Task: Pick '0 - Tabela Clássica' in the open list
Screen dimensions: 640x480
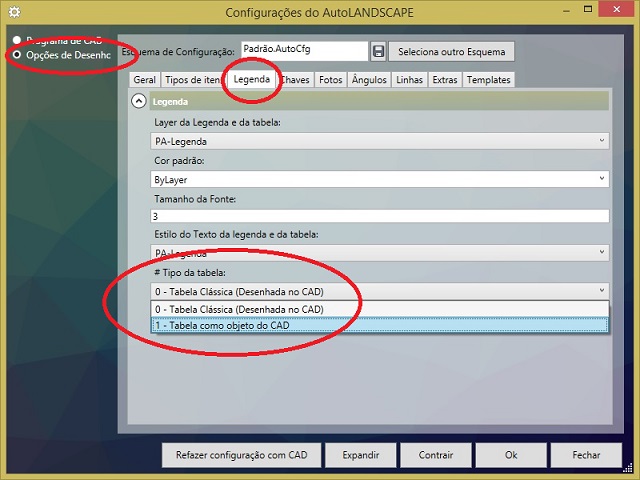Action: [x=379, y=309]
